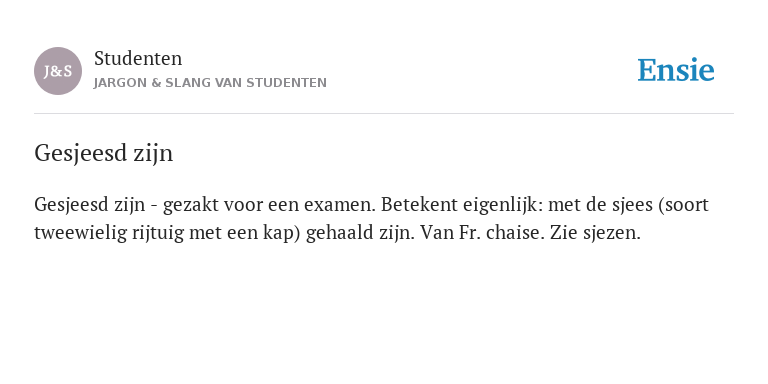Open the Jargon & Slang van Studenten subtitle
This screenshot has height=384, width=768.
coord(210,83)
